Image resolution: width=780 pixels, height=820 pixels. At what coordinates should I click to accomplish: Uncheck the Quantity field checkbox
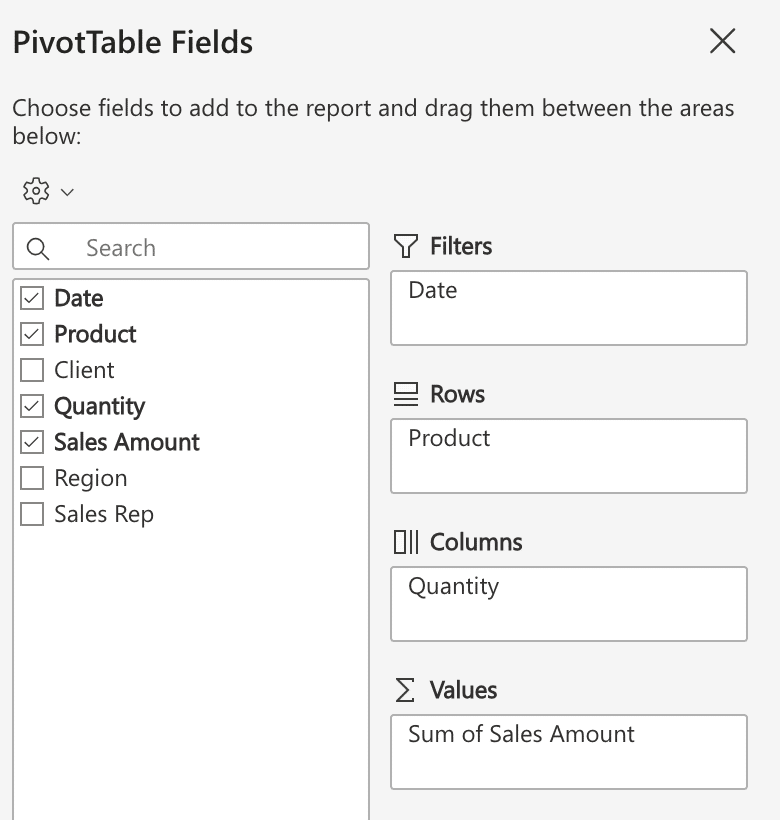point(32,406)
